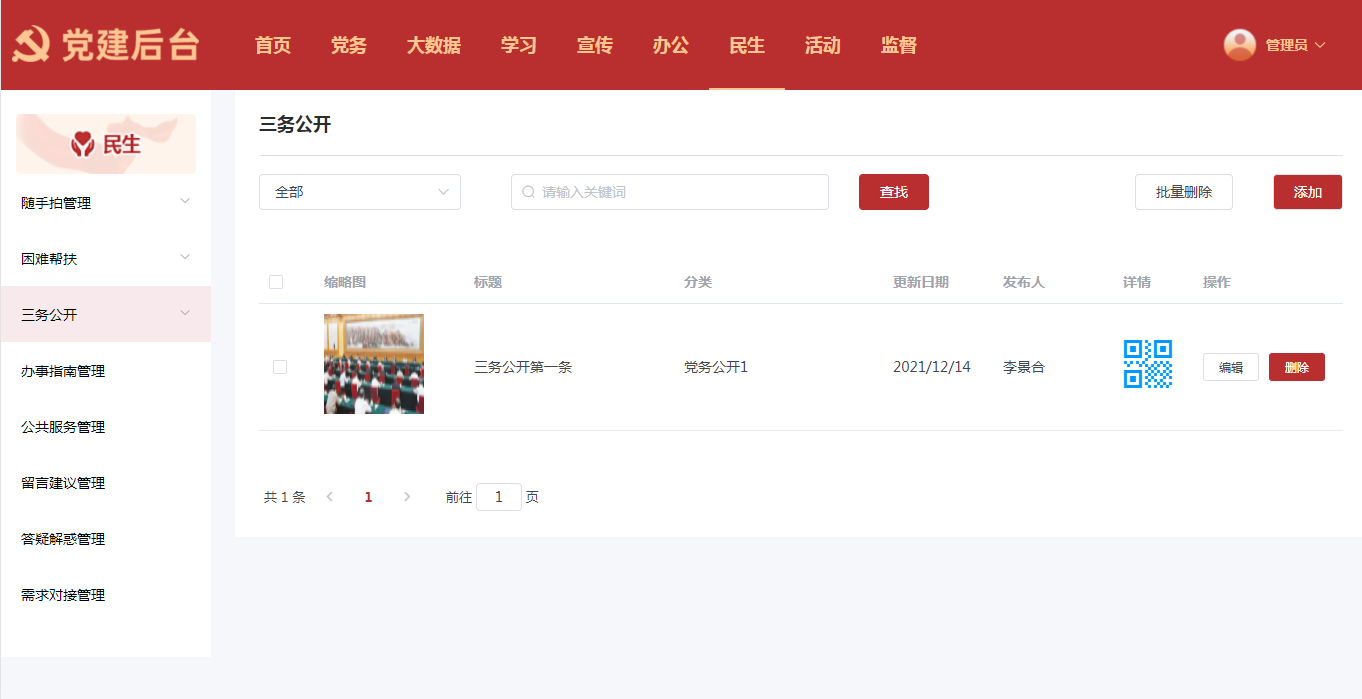1362x699 pixels.
Task: Switch to the 大数据 top navigation tab
Action: pos(433,45)
